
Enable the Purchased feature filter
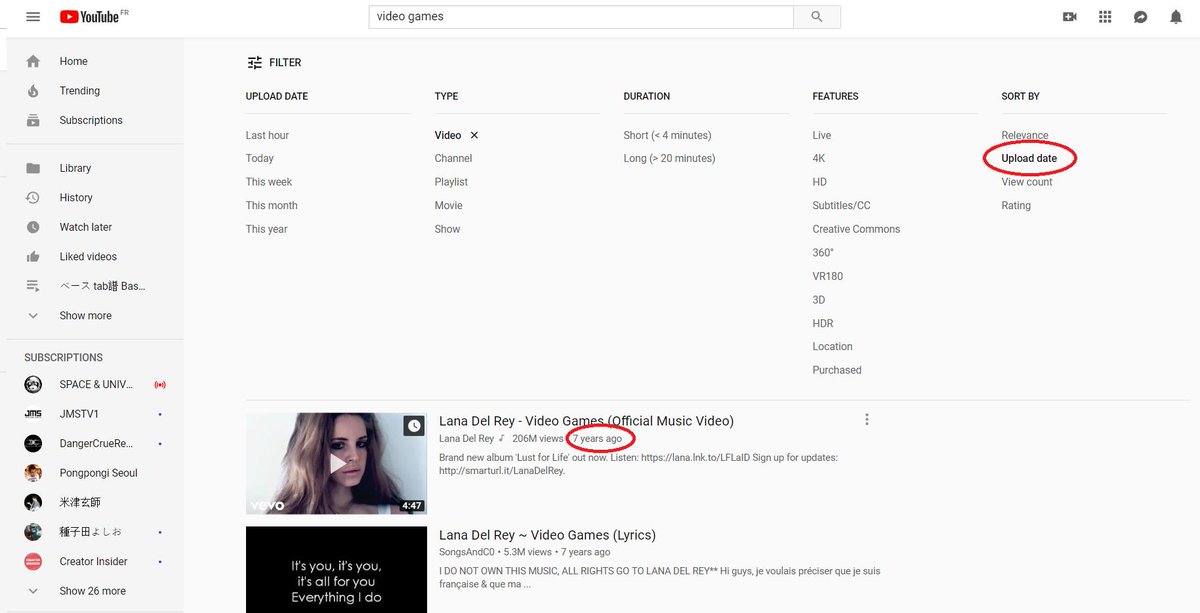[836, 370]
